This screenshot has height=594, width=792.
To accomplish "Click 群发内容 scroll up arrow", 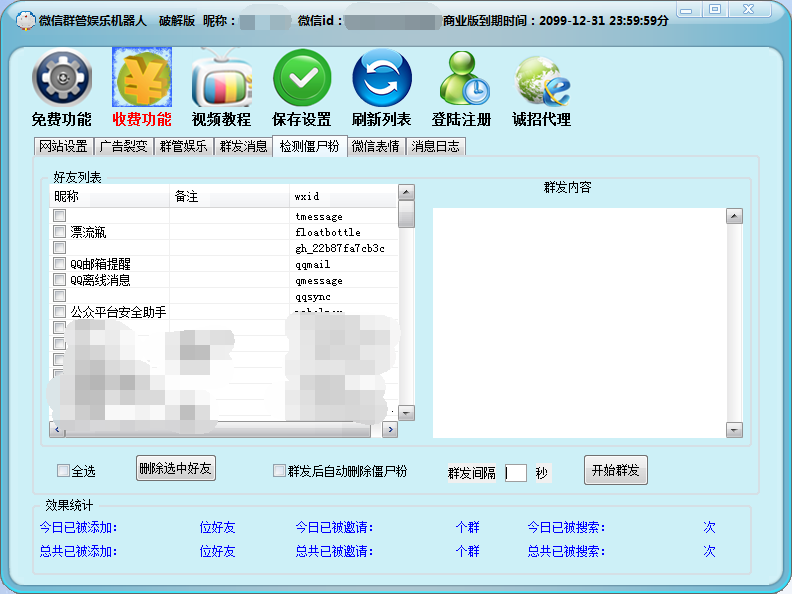I will point(734,216).
